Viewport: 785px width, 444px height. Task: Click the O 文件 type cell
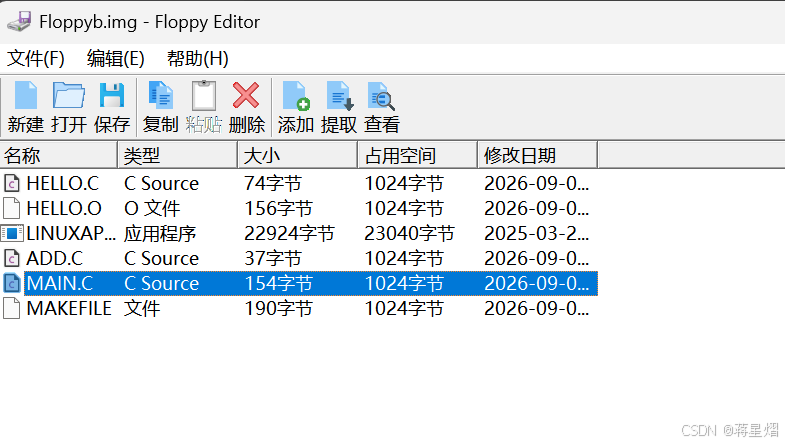tap(152, 209)
